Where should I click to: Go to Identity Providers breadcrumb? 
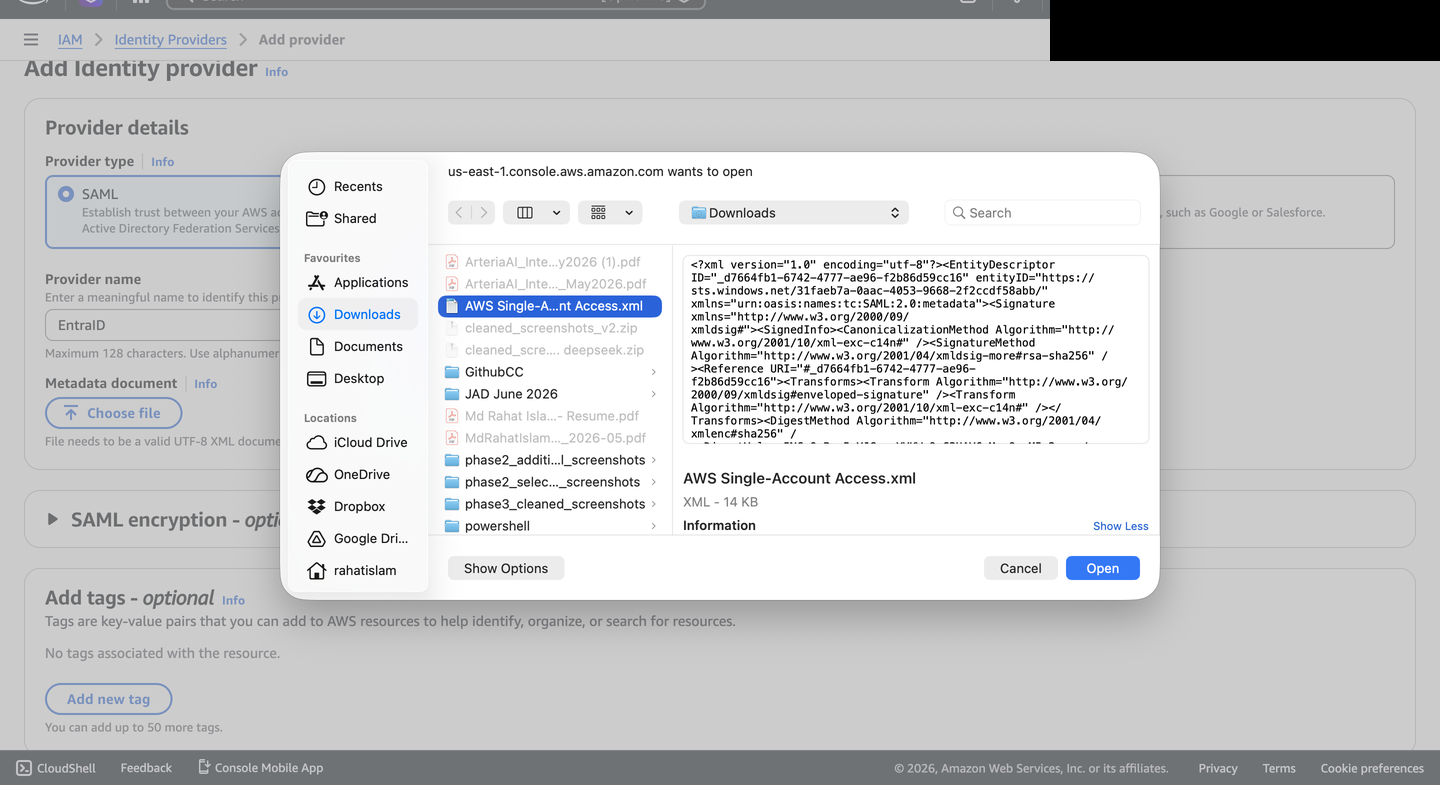(170, 40)
